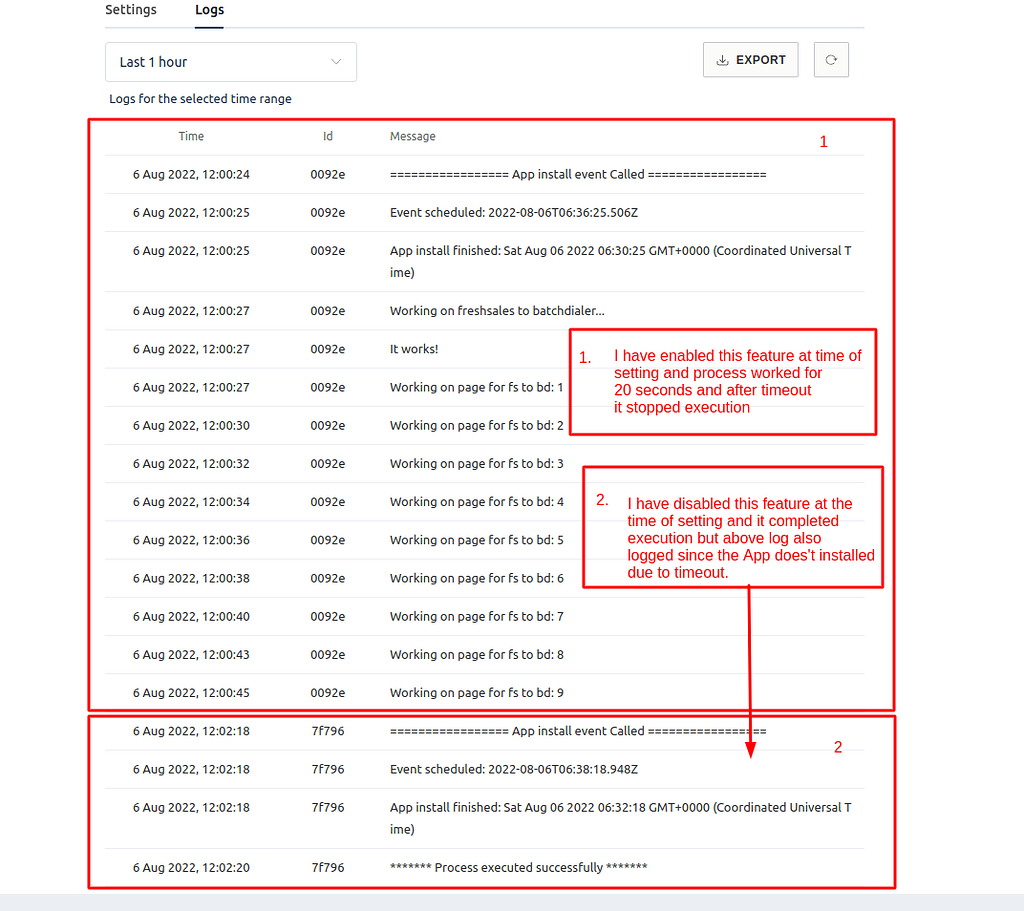Click "Working on page for fs to bd: 5"
Viewport: 1024px width, 911px height.
[476, 540]
